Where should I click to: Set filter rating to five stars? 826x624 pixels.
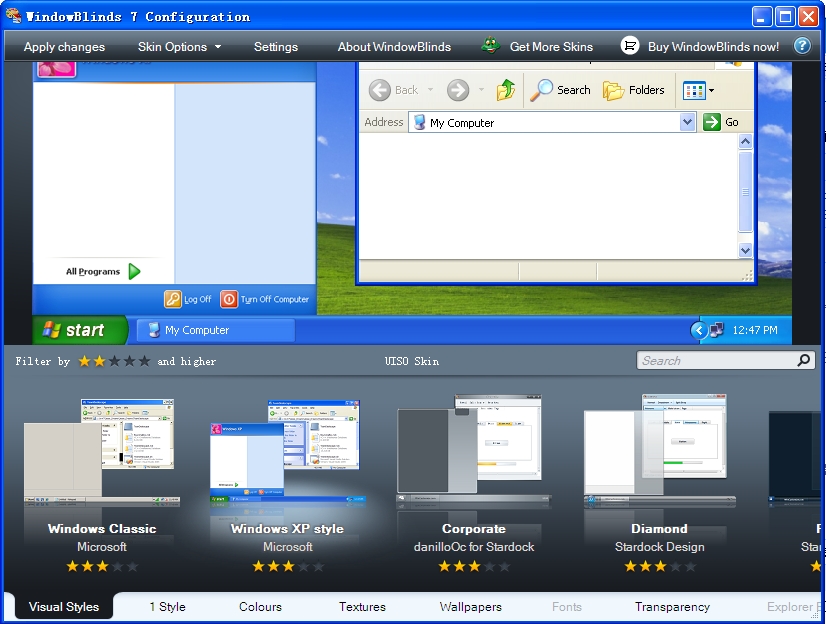[x=145, y=361]
